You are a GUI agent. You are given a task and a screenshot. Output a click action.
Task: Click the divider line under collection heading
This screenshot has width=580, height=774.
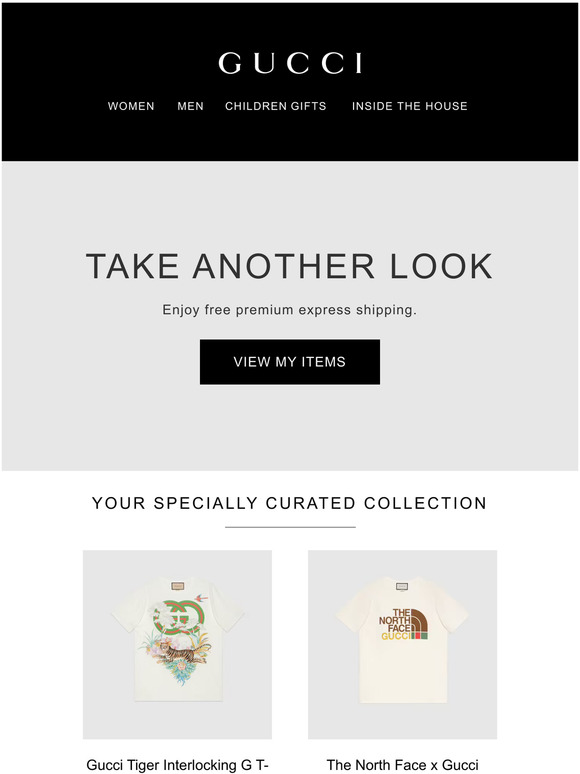coord(290,527)
